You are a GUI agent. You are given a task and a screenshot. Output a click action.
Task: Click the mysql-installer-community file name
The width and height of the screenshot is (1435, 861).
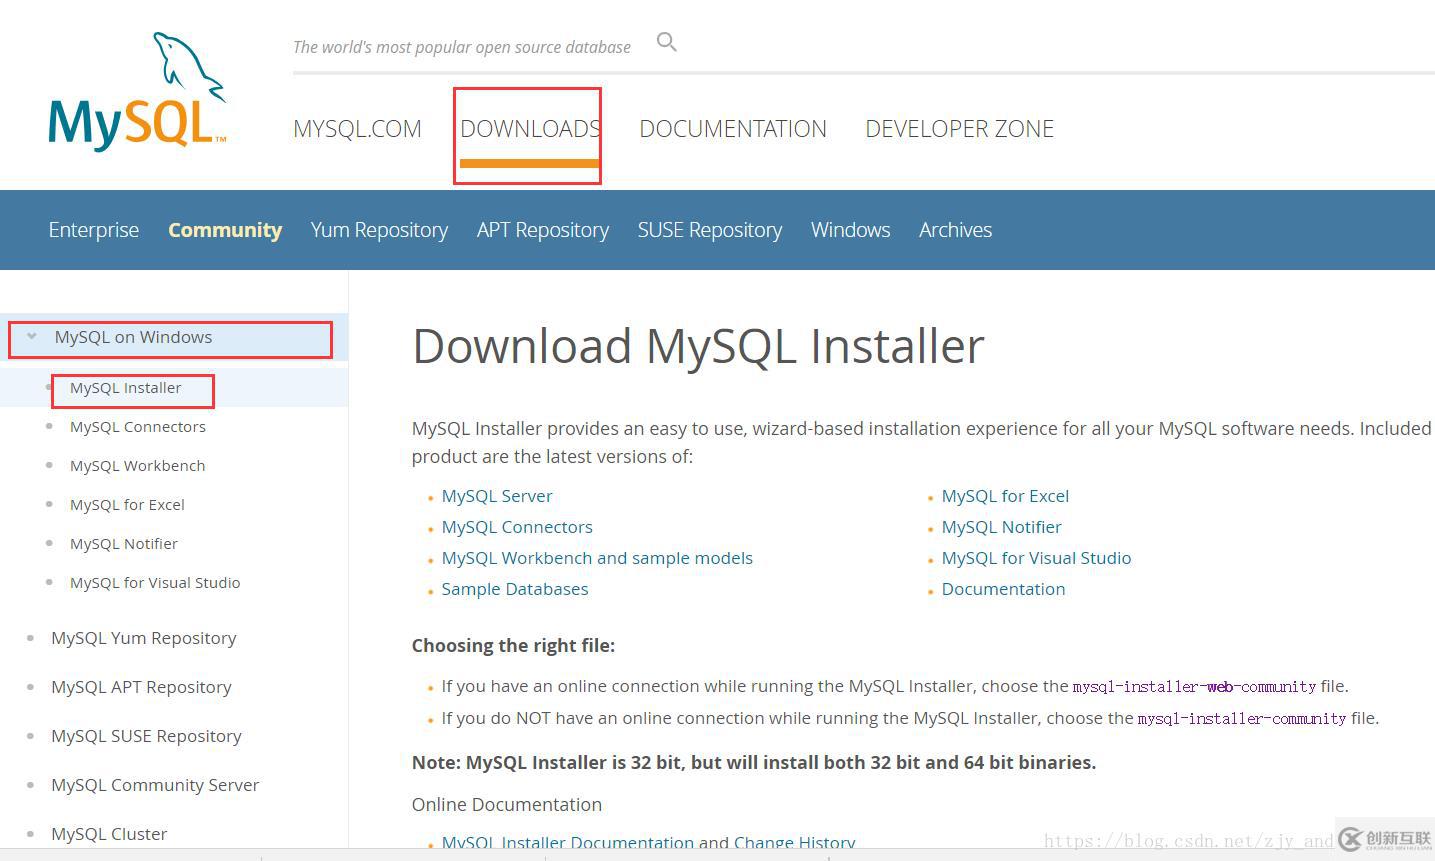click(1242, 719)
